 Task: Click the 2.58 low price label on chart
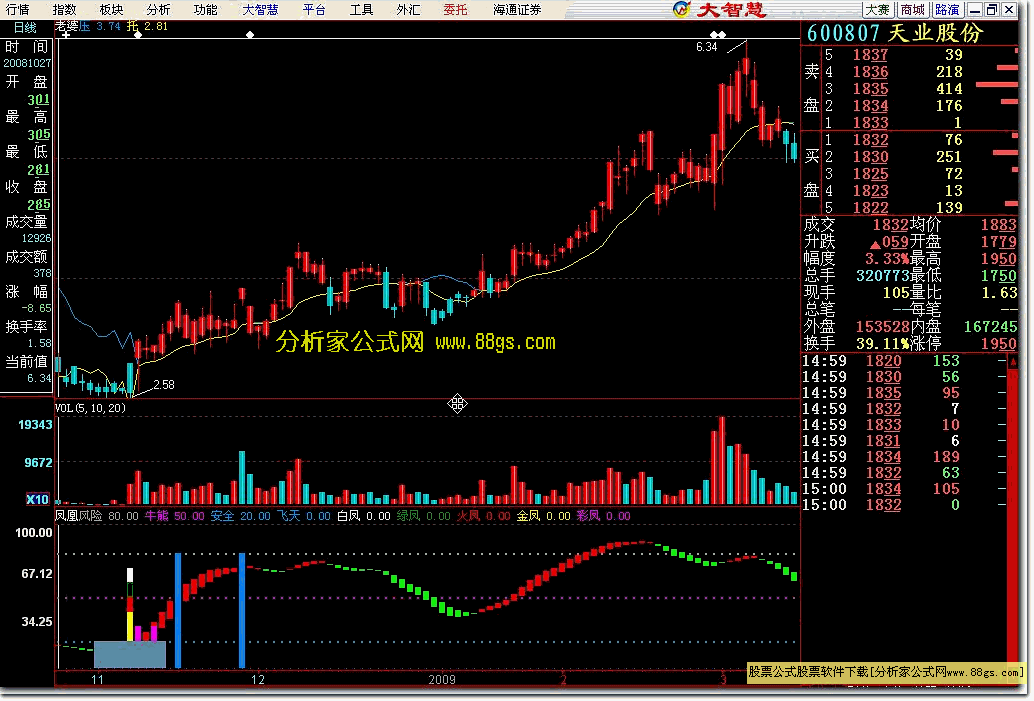coord(164,384)
